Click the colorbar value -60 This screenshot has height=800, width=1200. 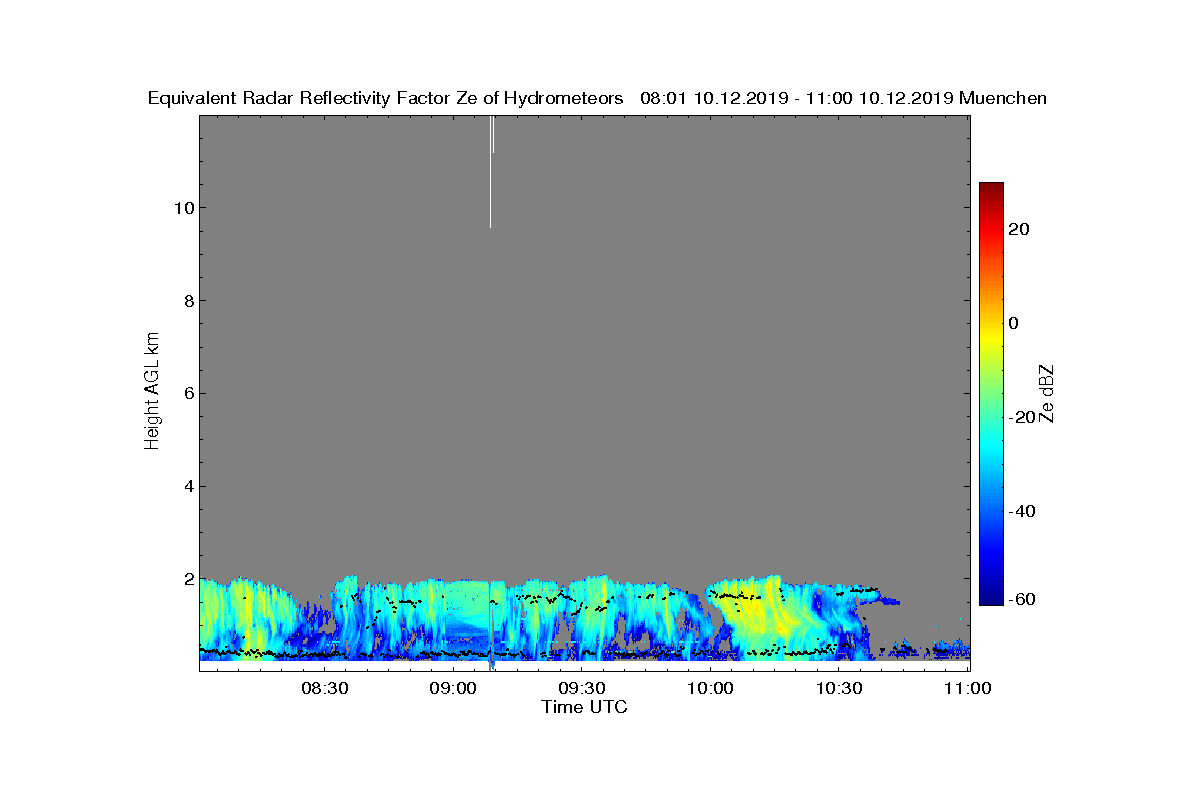(x=1020, y=599)
